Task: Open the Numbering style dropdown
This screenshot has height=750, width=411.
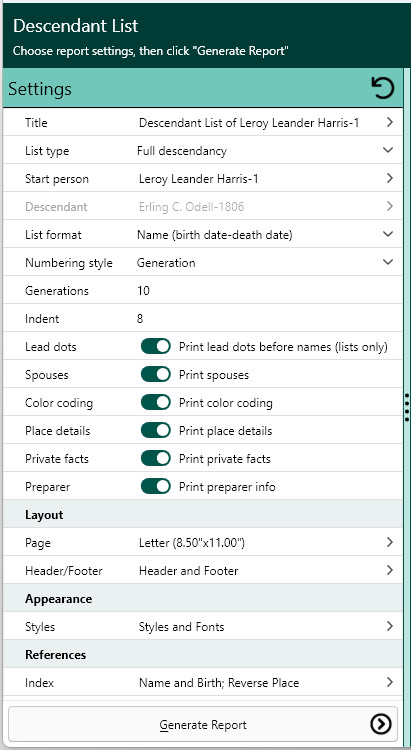Action: [x=388, y=262]
